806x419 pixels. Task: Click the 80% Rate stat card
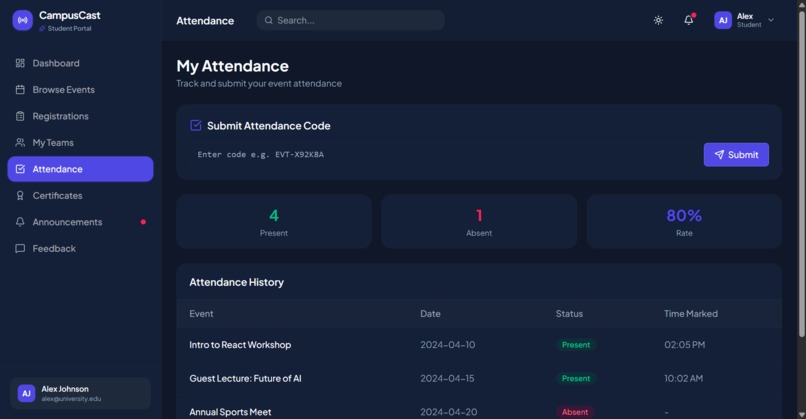(x=684, y=222)
